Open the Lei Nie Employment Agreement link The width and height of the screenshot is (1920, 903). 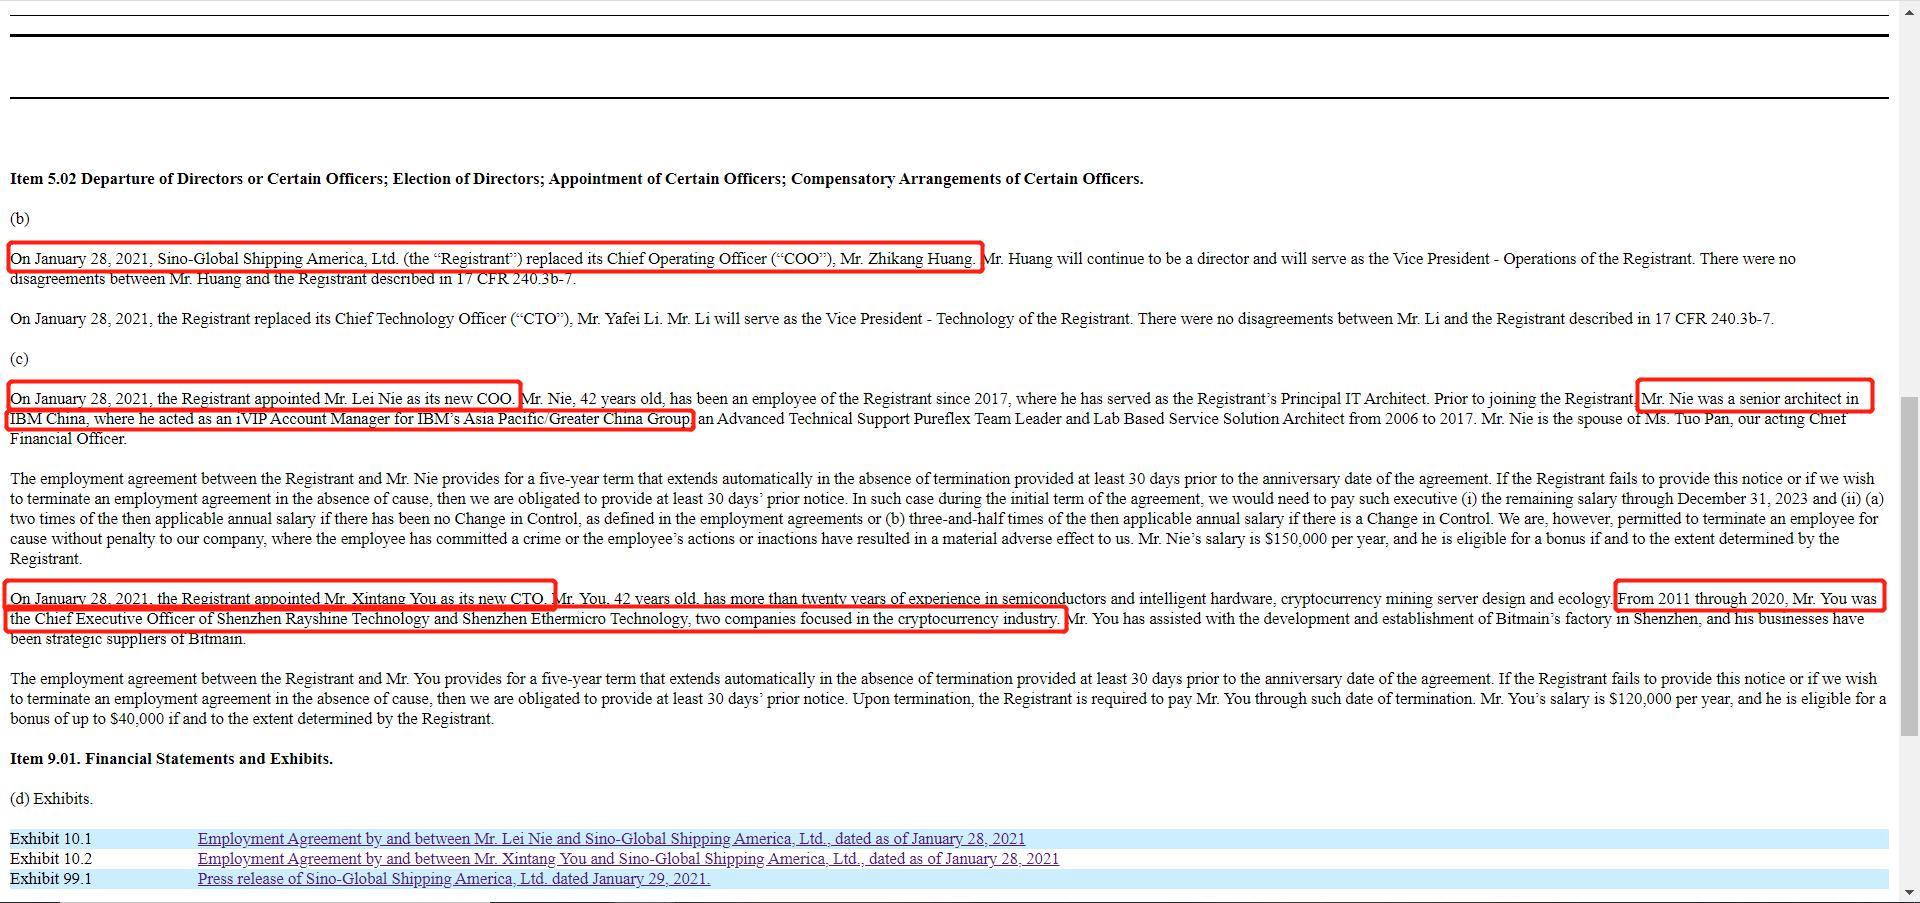tap(611, 839)
